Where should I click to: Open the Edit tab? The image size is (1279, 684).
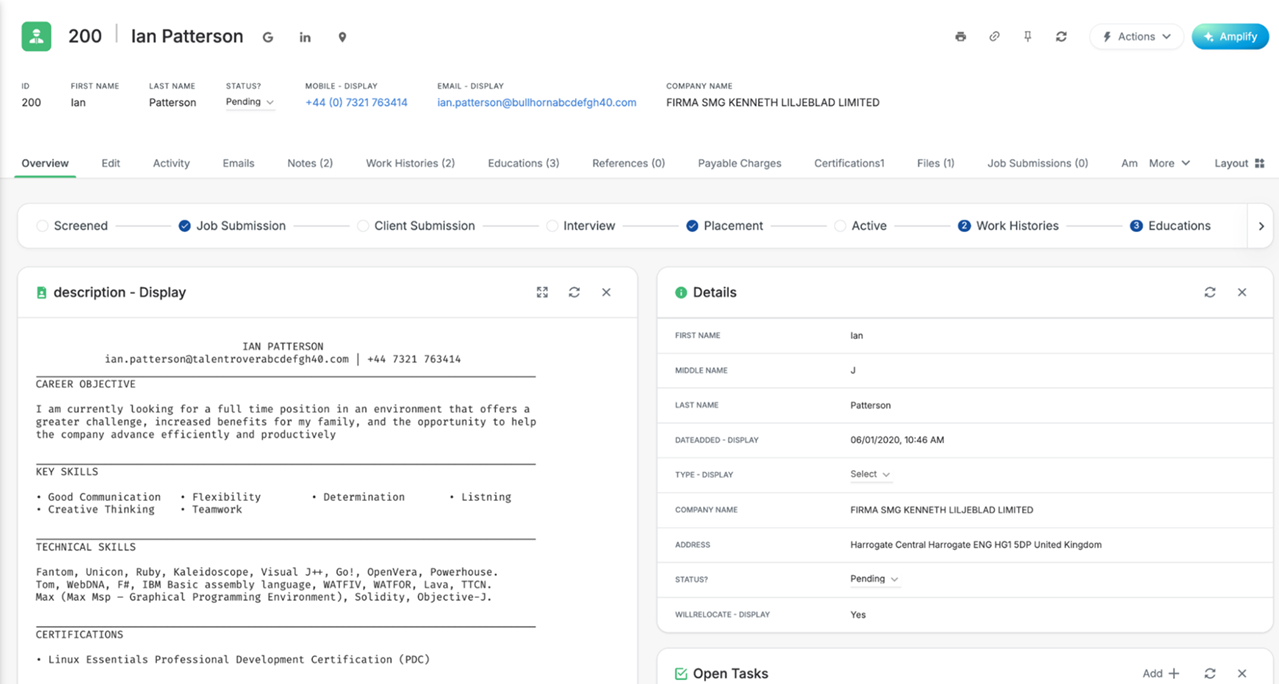coord(111,163)
